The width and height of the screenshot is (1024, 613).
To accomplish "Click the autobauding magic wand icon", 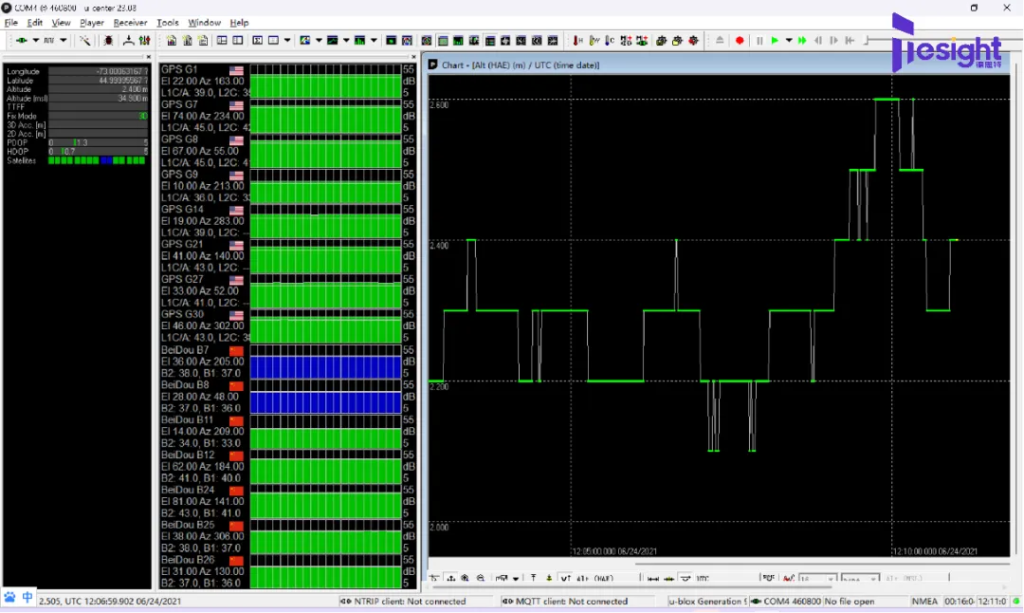I will pyautogui.click(x=85, y=40).
